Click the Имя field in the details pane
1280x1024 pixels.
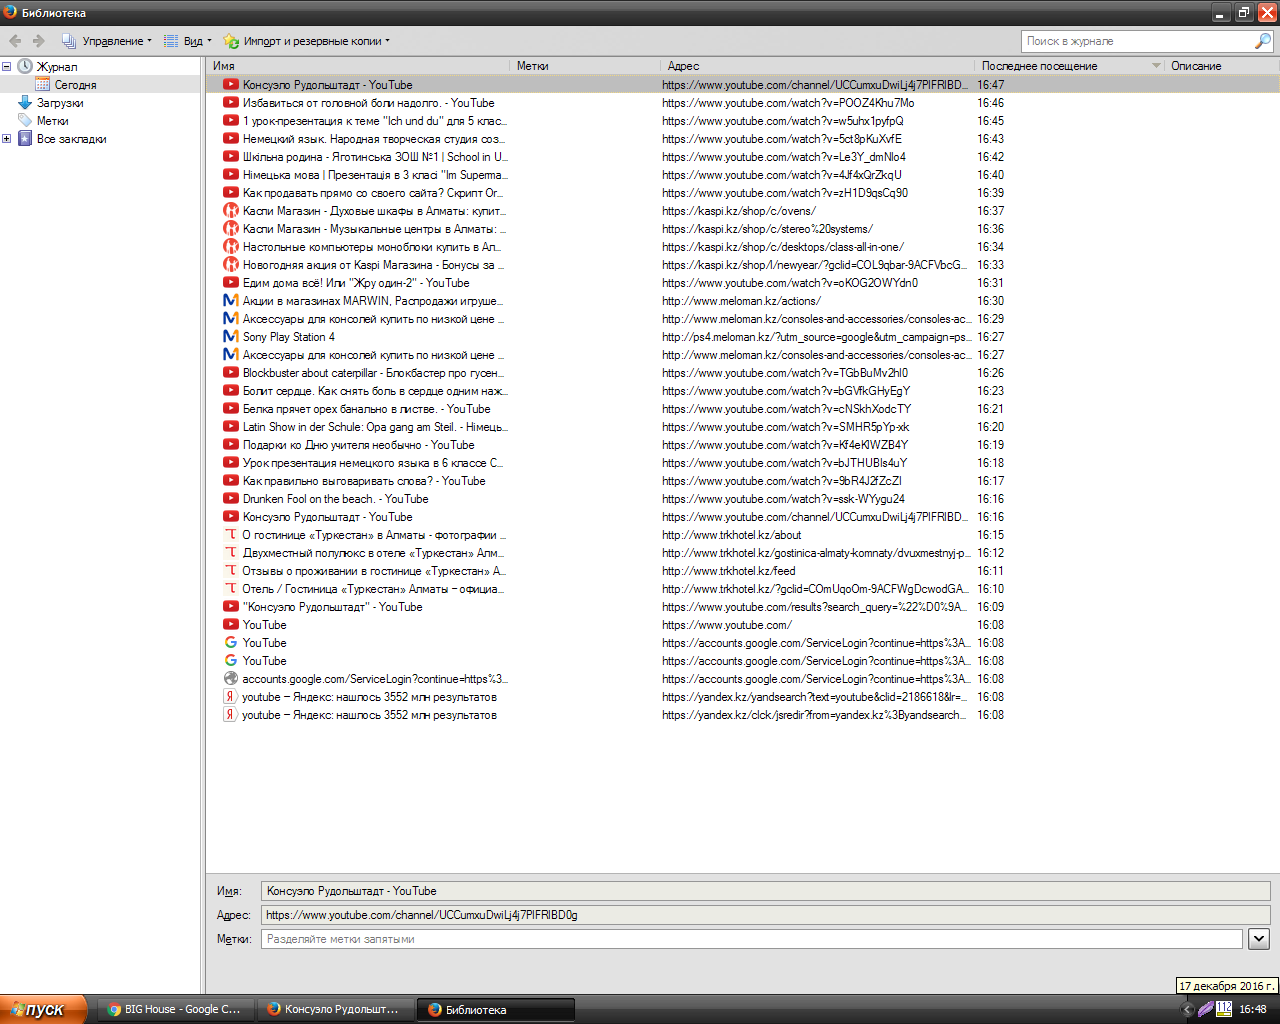[765, 891]
